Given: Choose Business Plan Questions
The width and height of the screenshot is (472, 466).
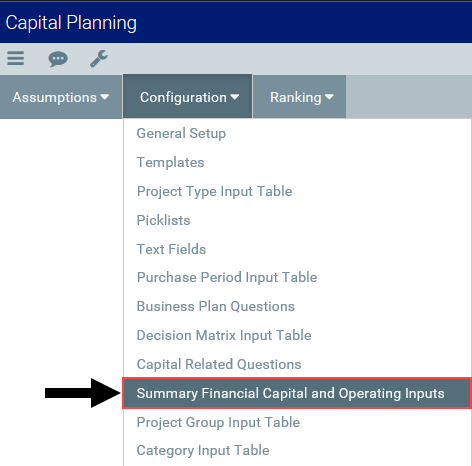Looking at the screenshot, I should pos(216,306).
